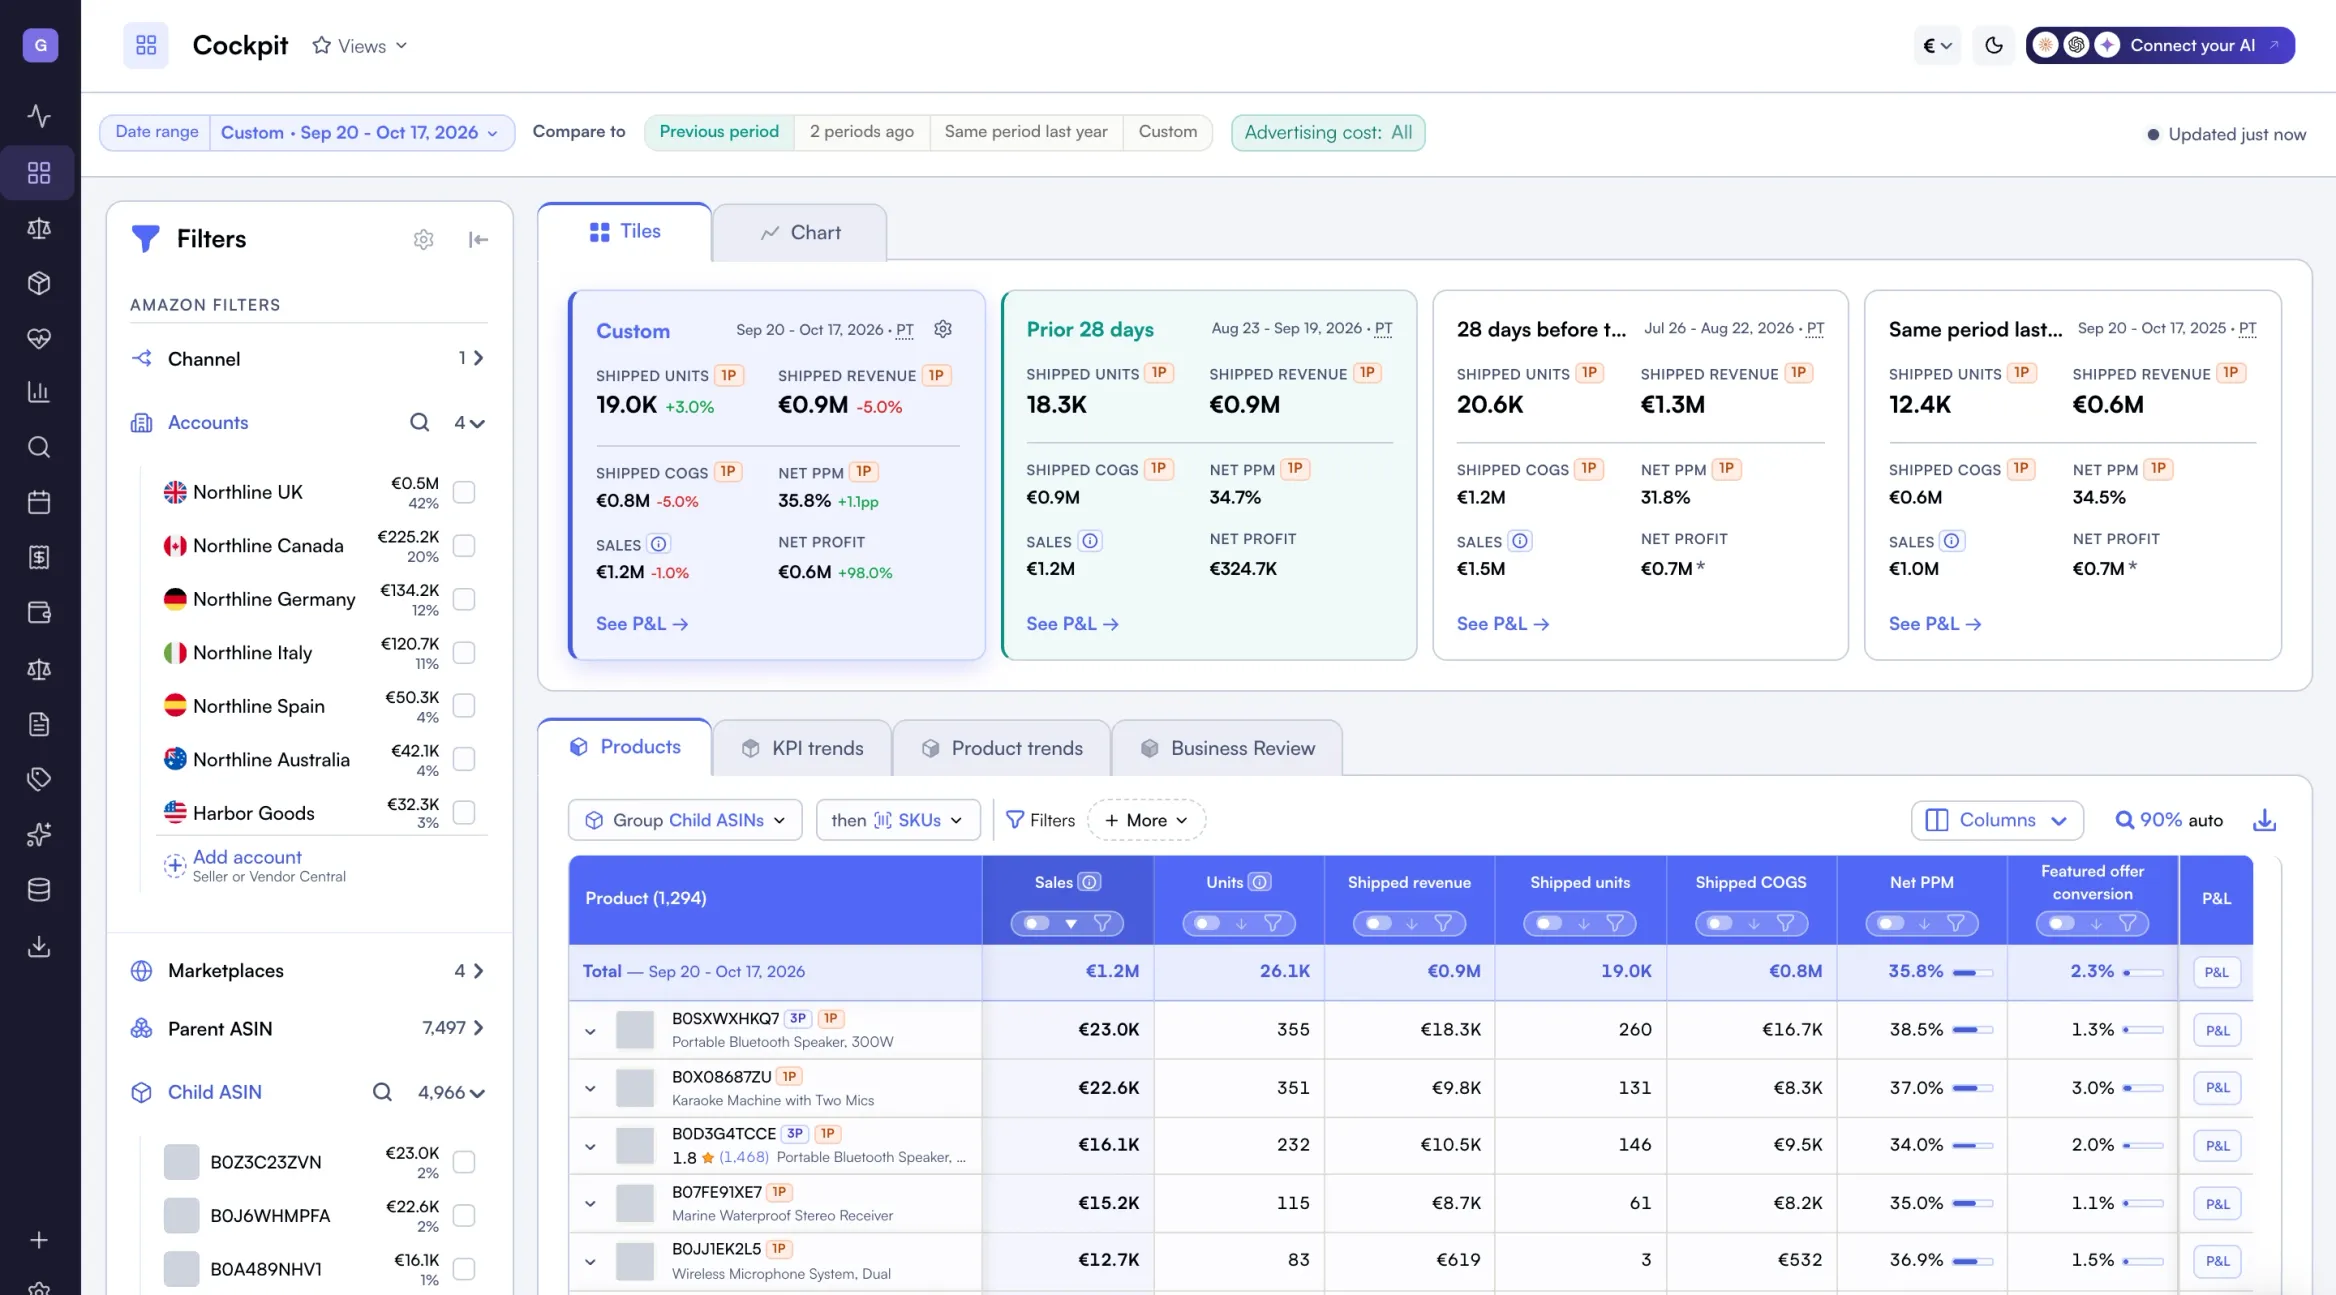Filter the Net PPM column funnel icon
The height and width of the screenshot is (1295, 2336).
1956,923
